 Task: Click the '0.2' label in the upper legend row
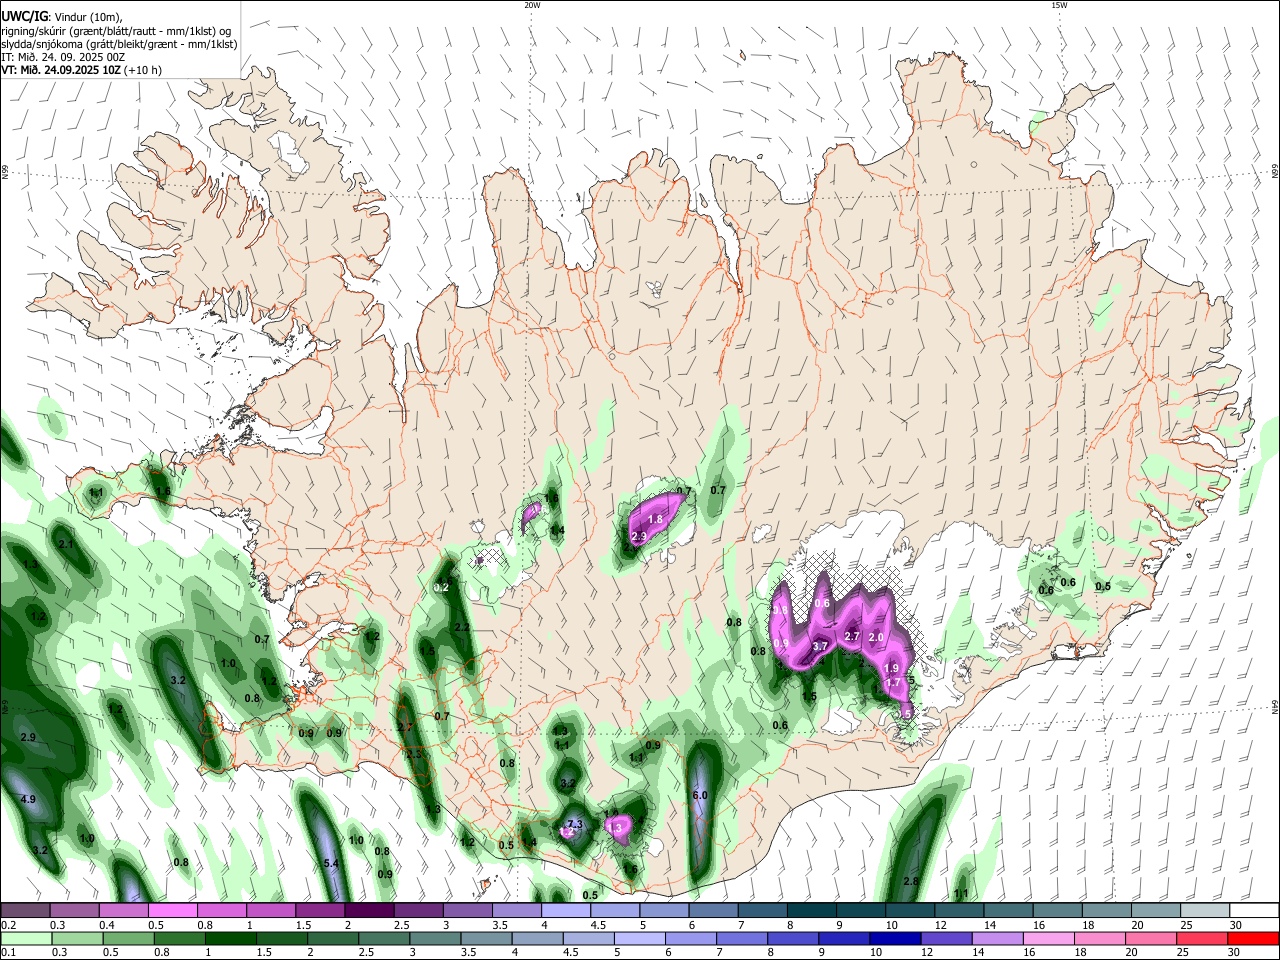click(9, 925)
